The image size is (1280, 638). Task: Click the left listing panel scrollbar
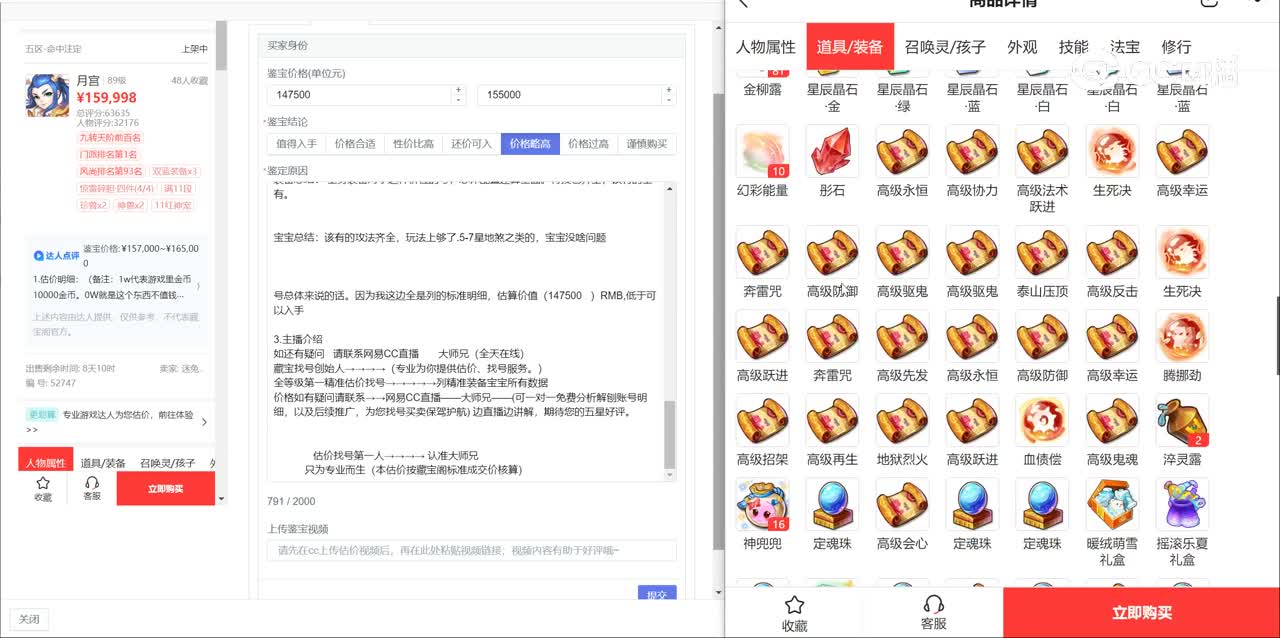(x=221, y=45)
